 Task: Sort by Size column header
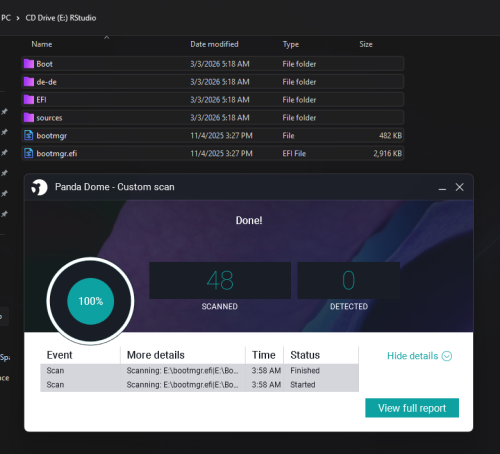coord(366,44)
